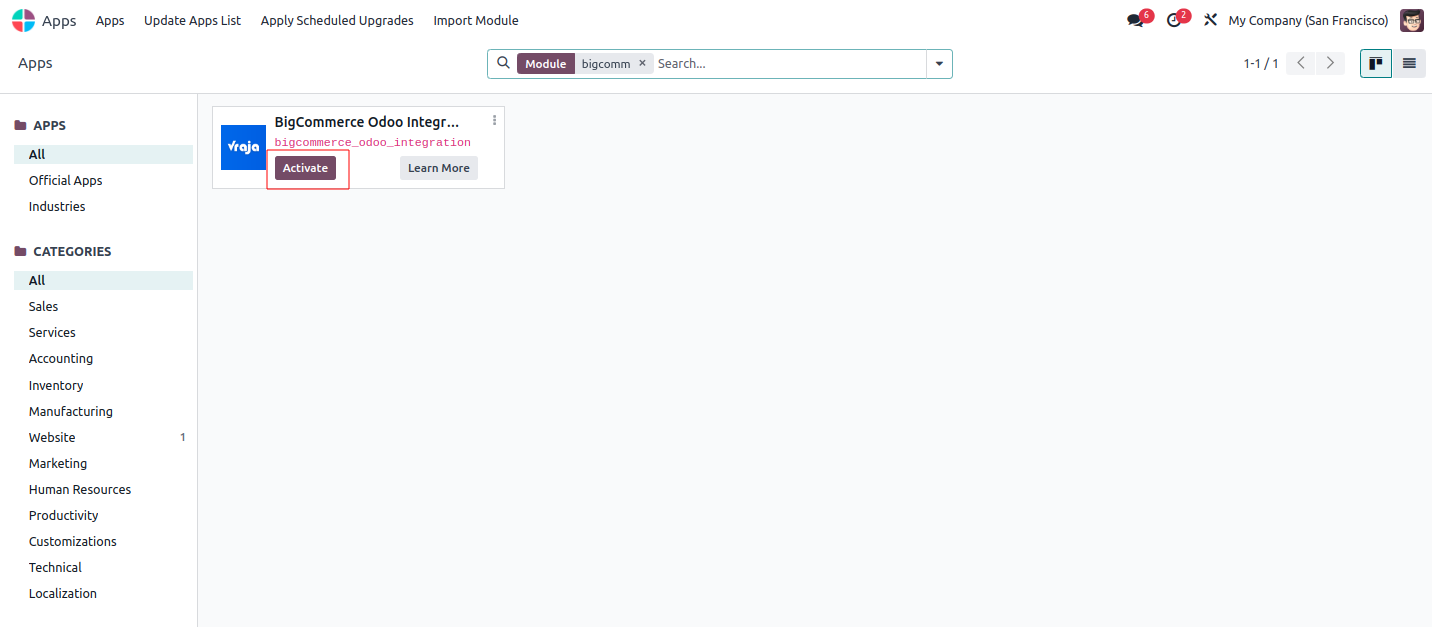Open Import Module menu

pyautogui.click(x=476, y=20)
